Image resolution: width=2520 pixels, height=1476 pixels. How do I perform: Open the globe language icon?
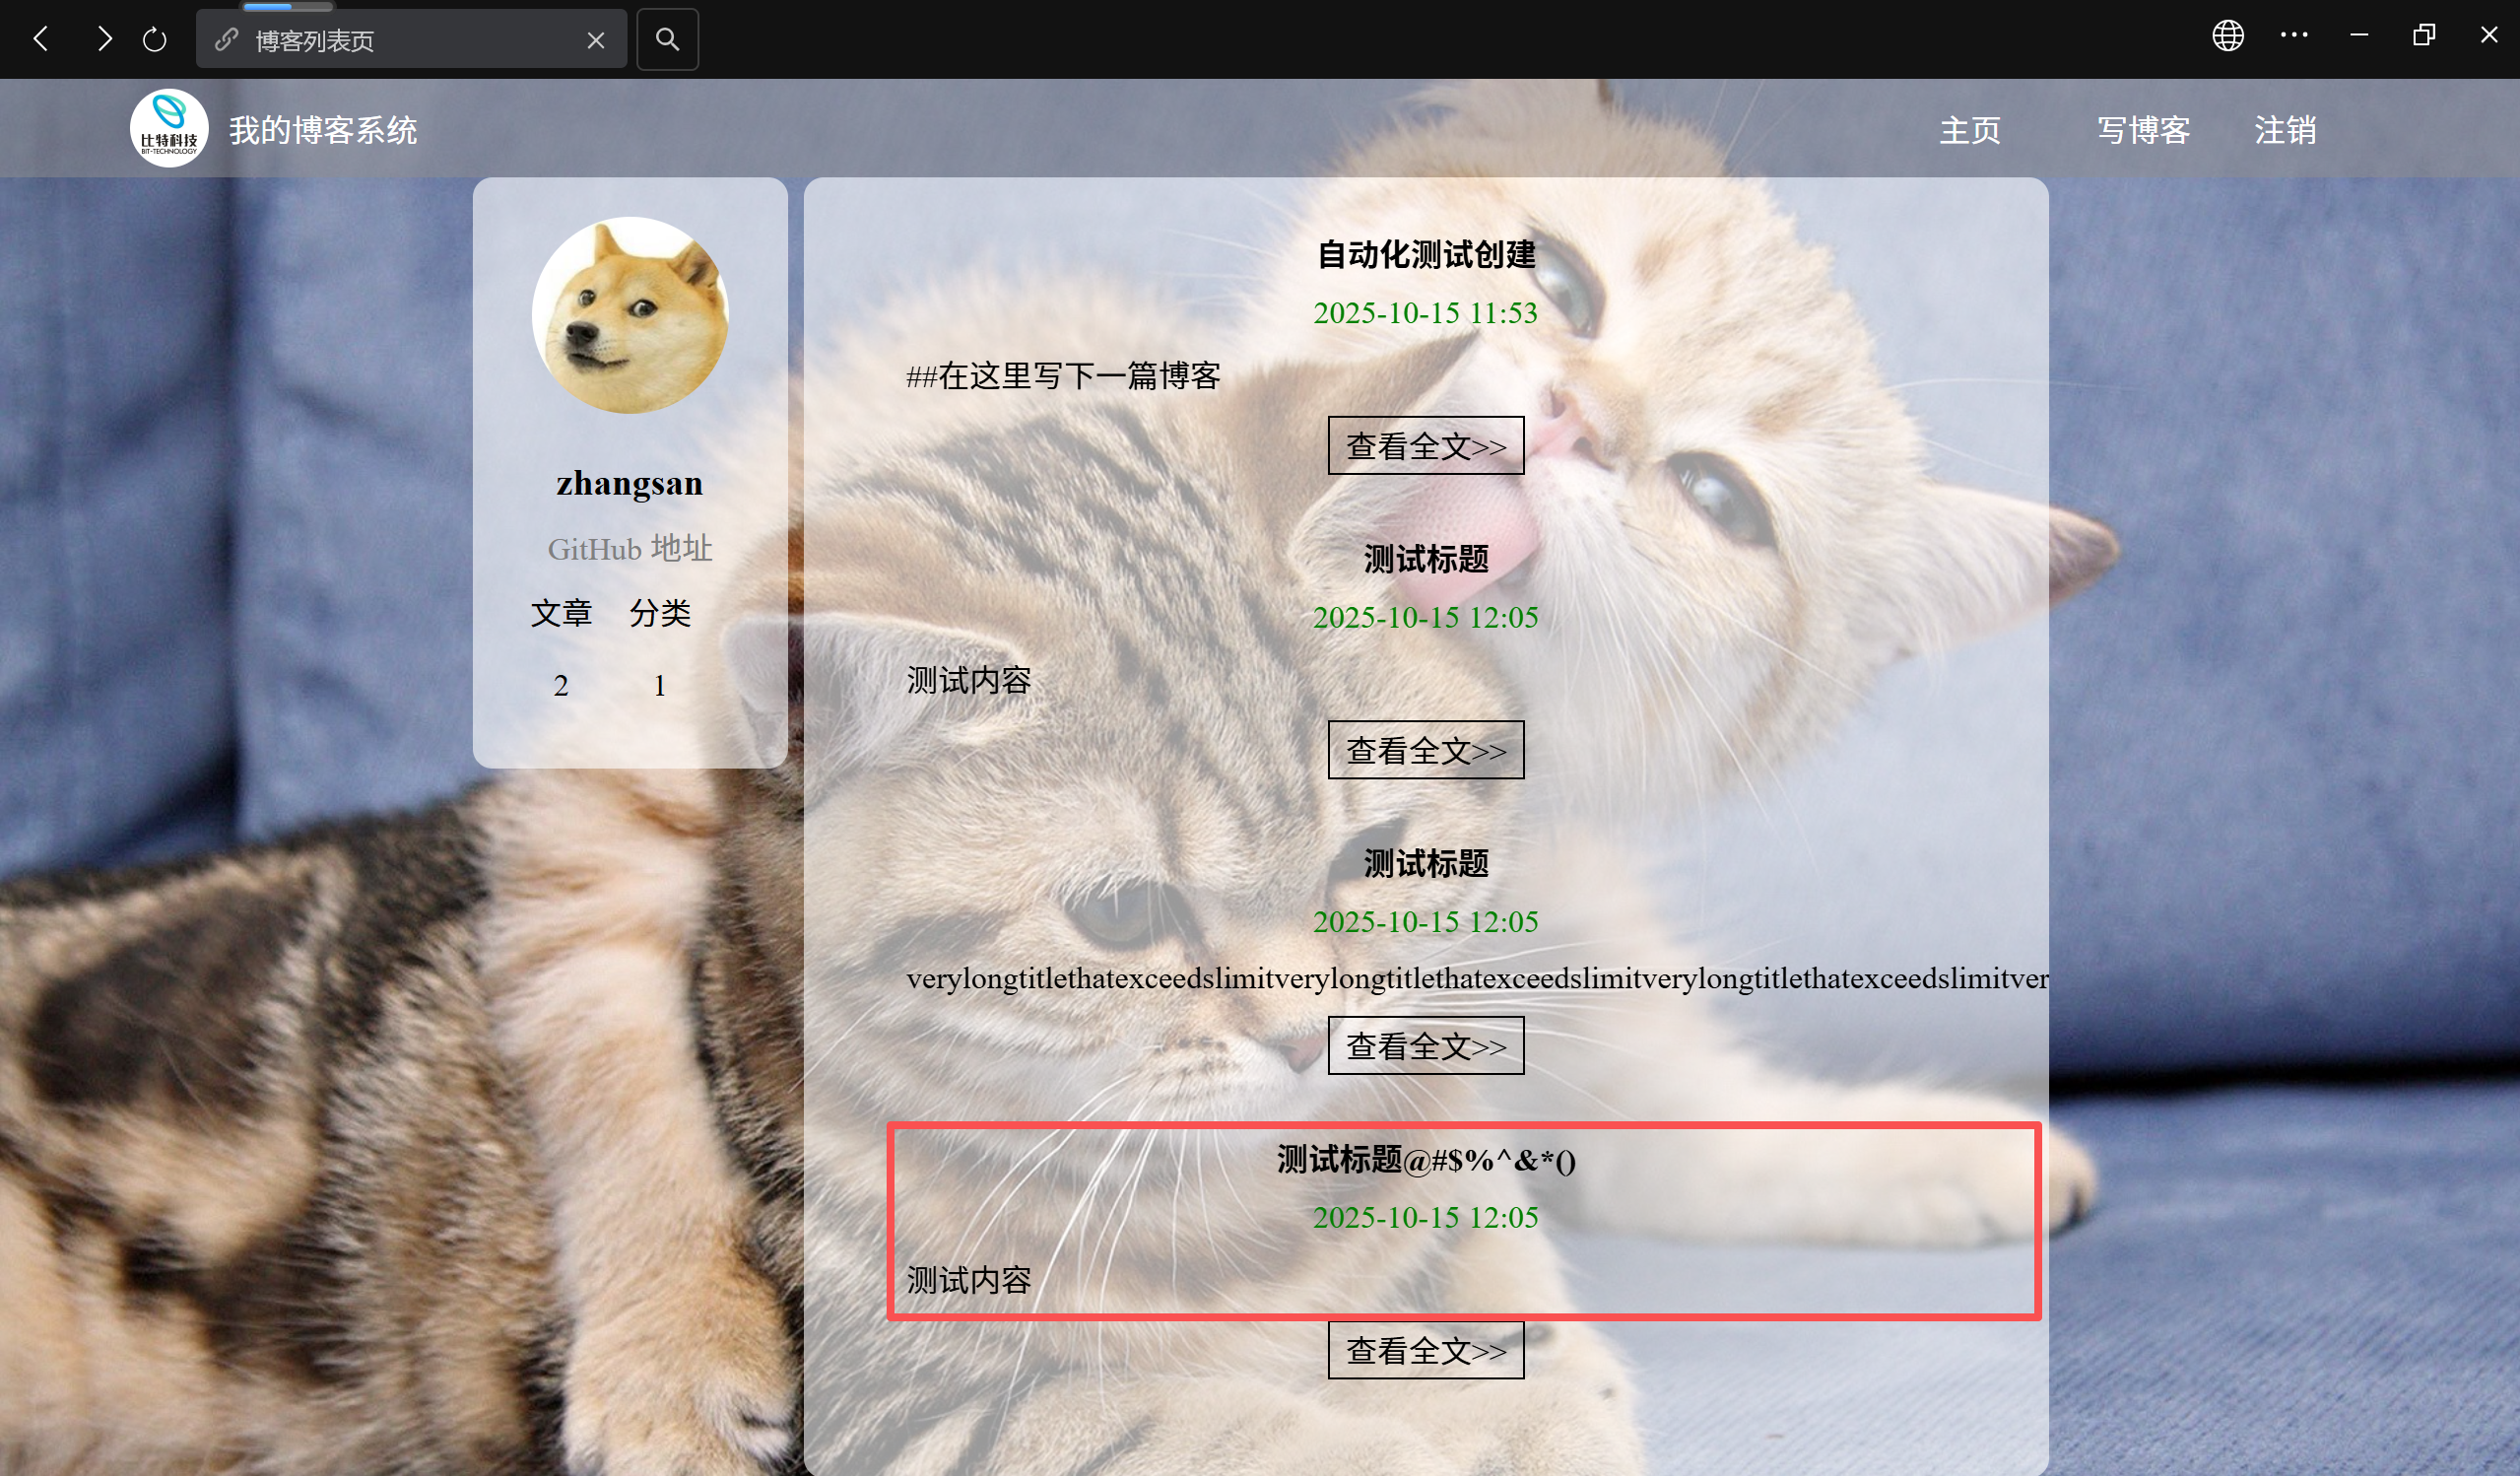click(2227, 36)
